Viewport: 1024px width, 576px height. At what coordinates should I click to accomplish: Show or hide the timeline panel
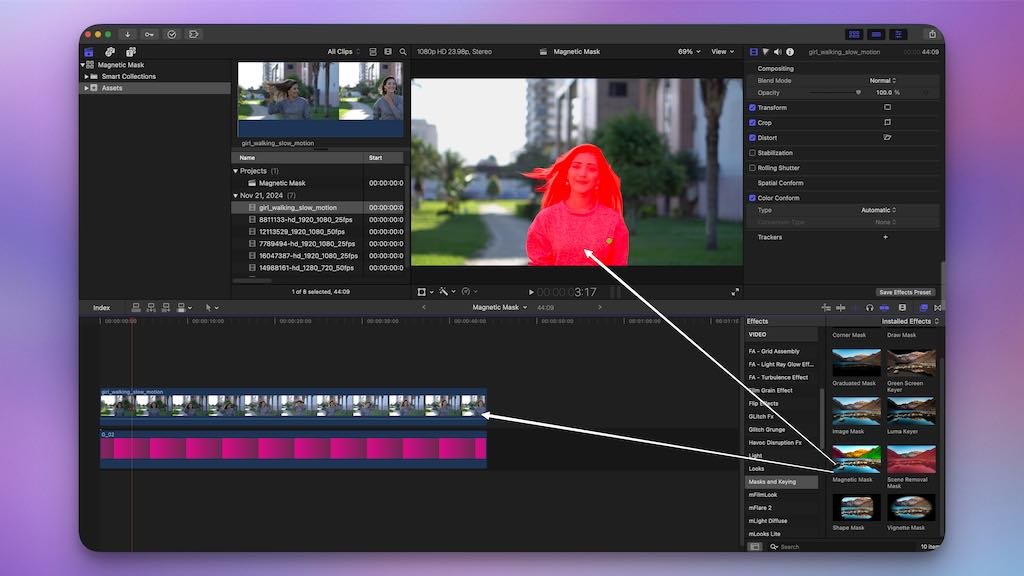[876, 34]
